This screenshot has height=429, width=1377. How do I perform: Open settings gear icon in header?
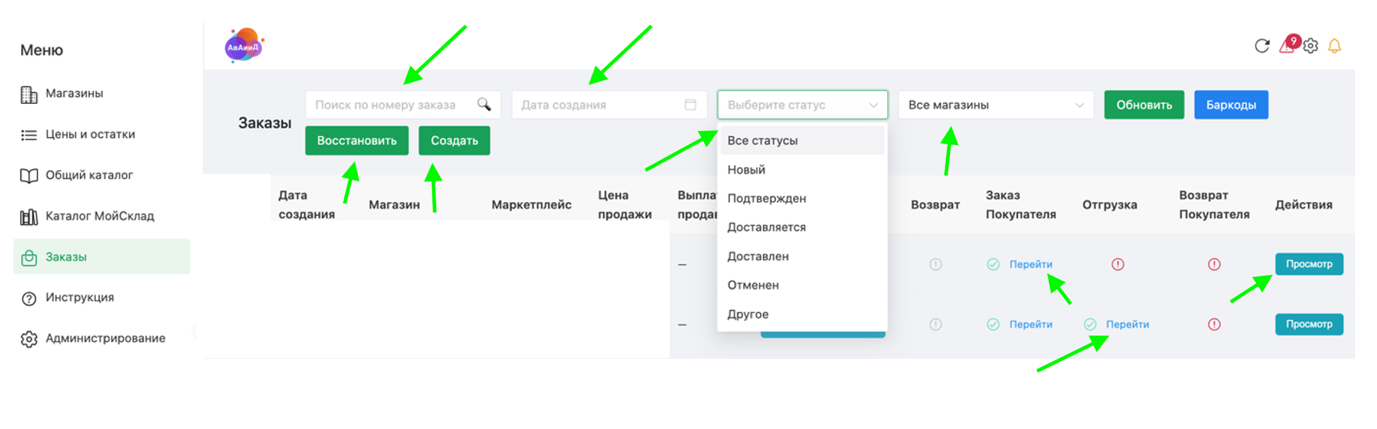click(1311, 46)
